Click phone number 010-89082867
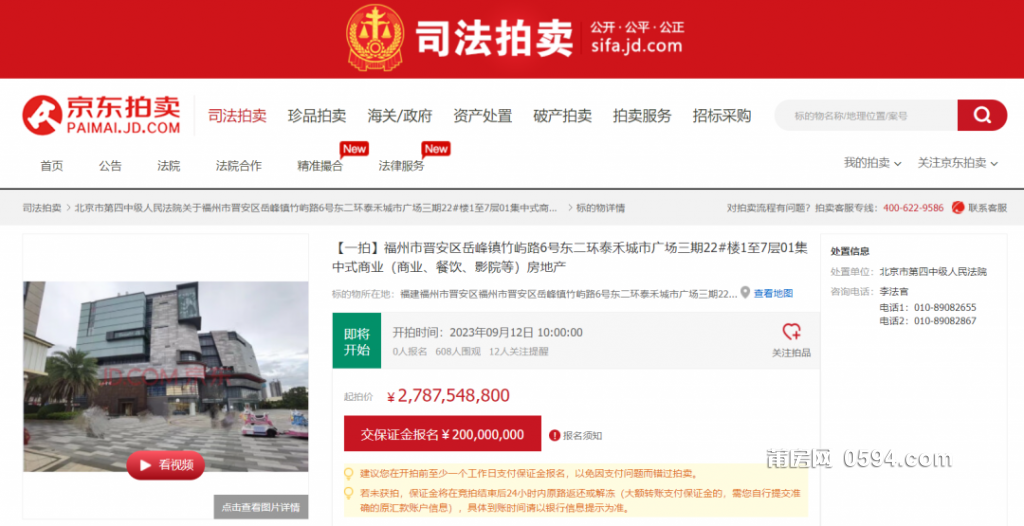The image size is (1024, 526). coord(945,321)
